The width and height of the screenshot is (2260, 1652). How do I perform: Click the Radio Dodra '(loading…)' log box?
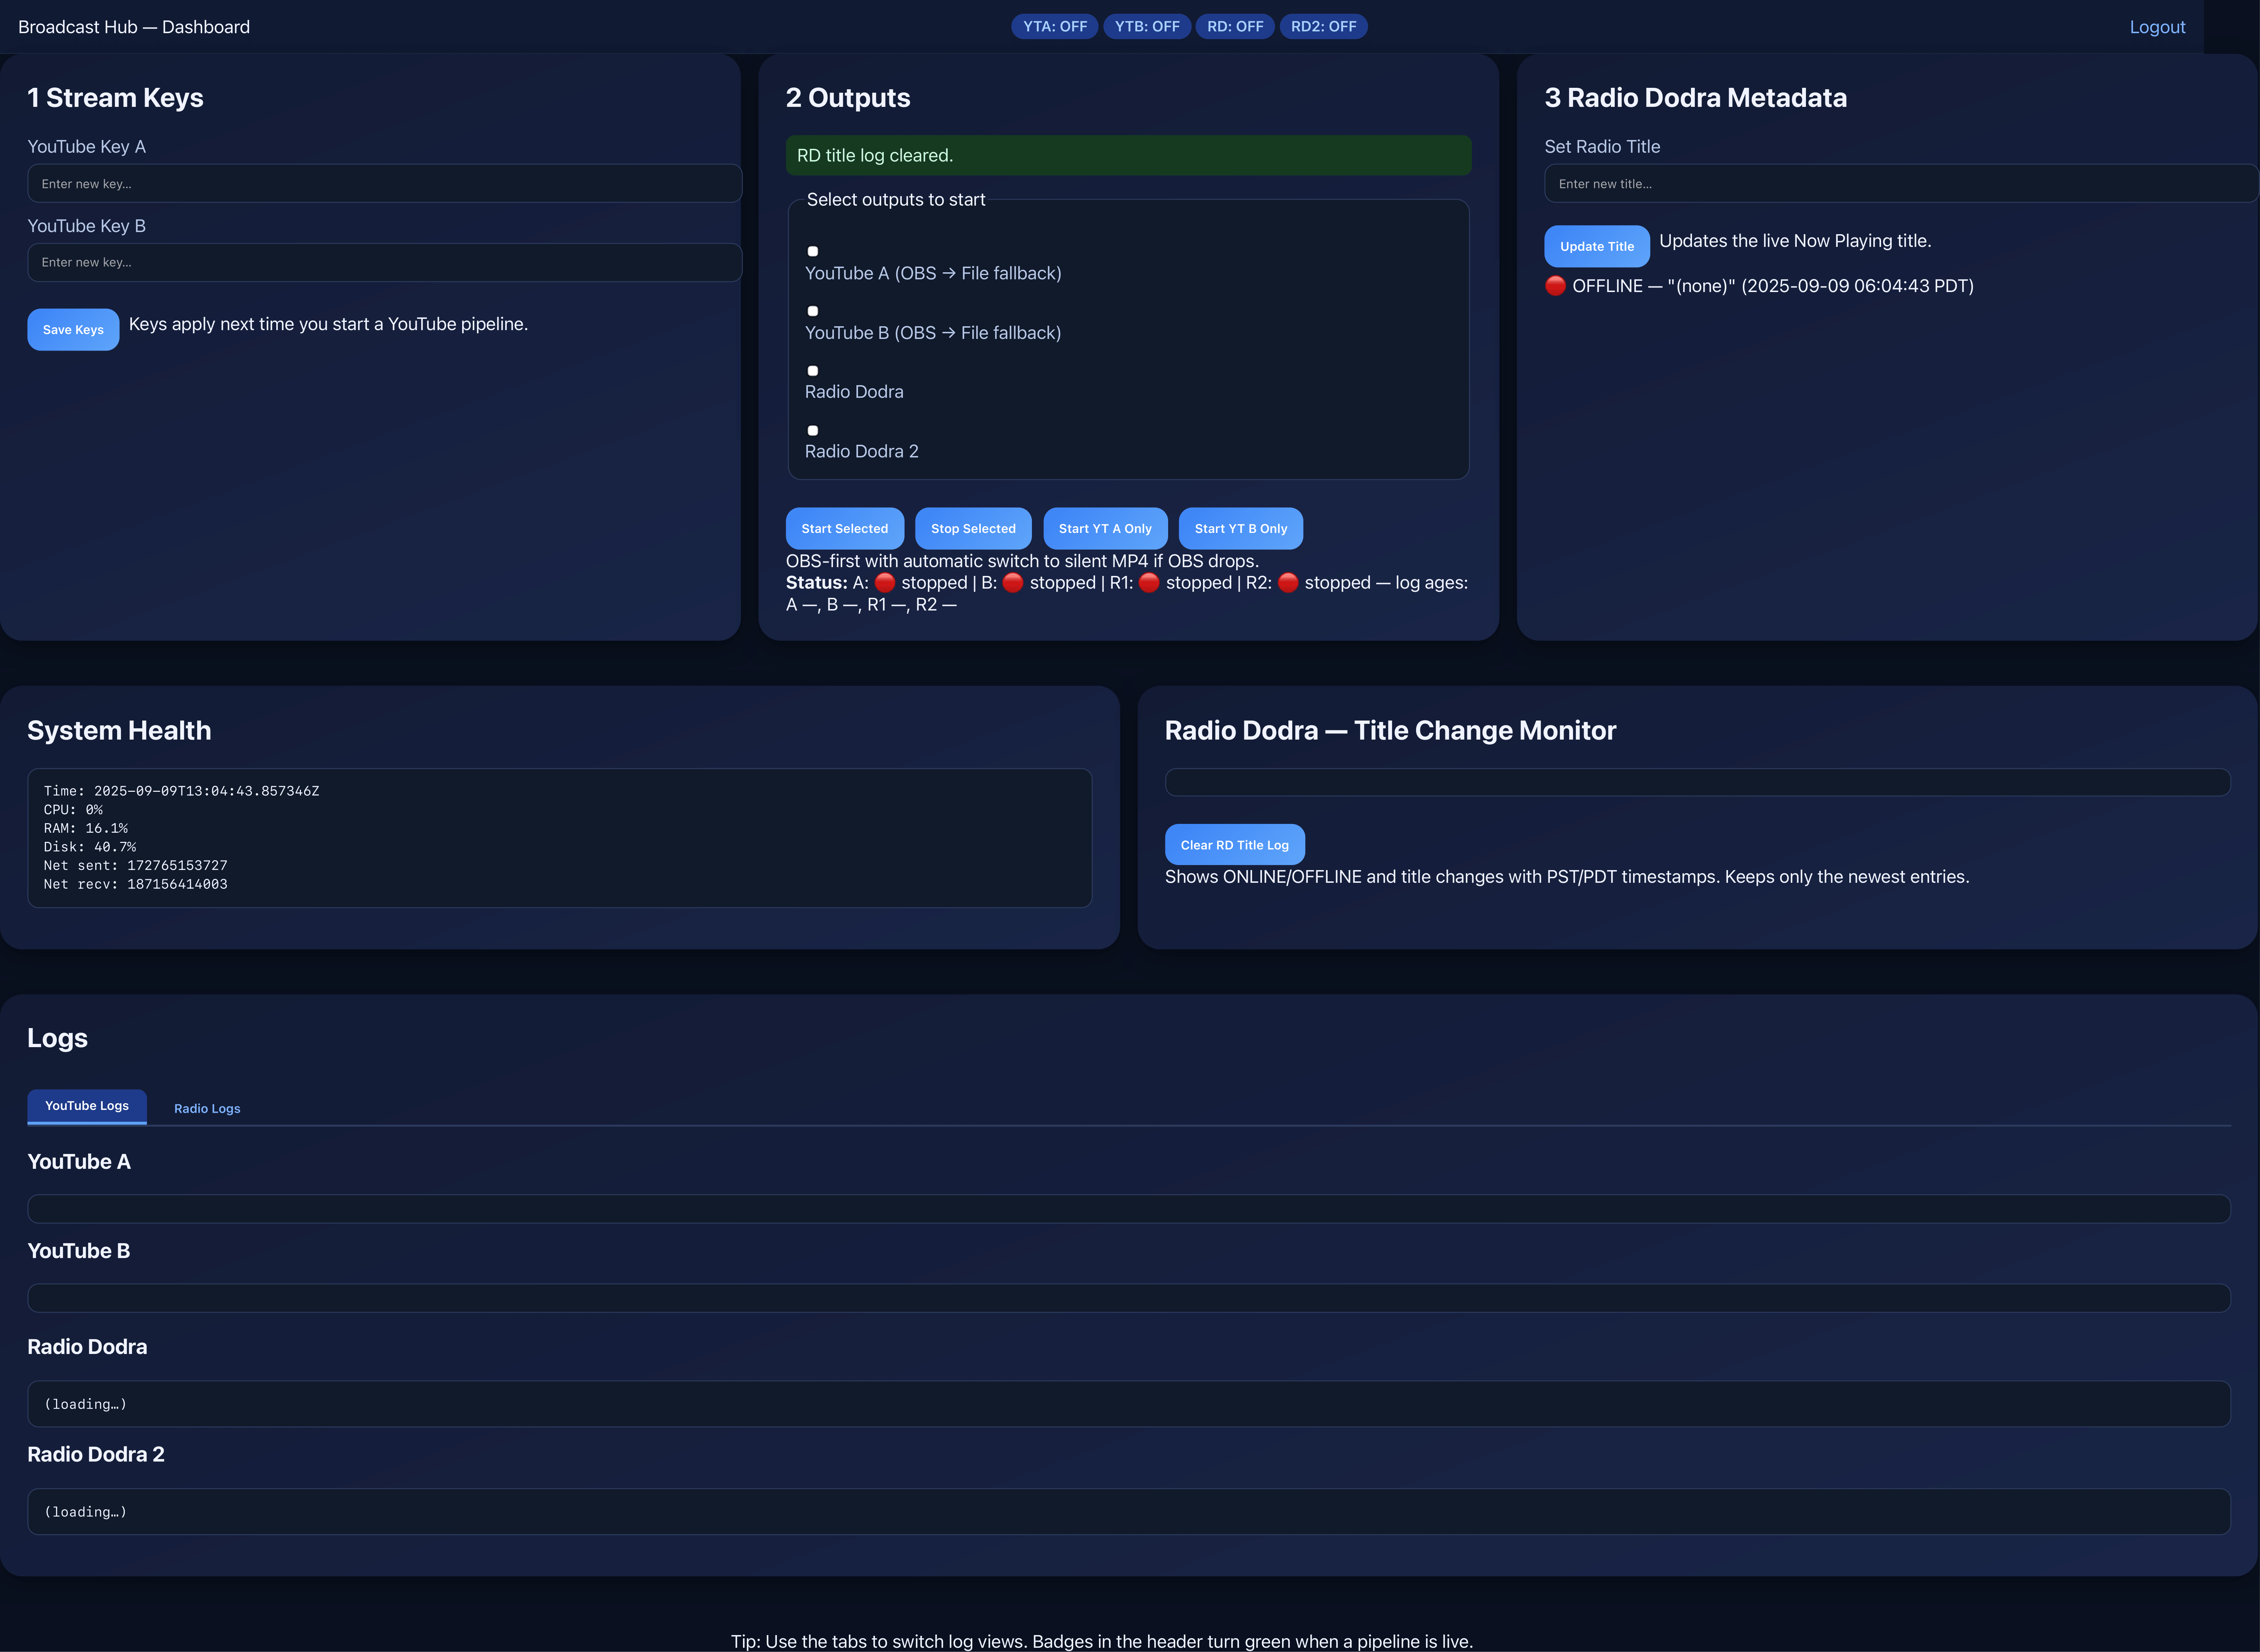pyautogui.click(x=1129, y=1404)
